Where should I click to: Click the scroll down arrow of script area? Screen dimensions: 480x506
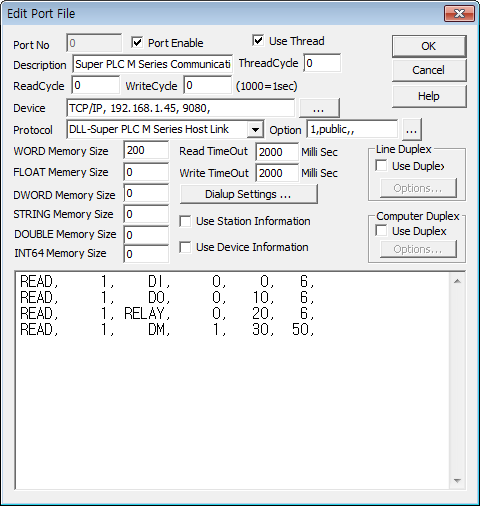pos(457,481)
